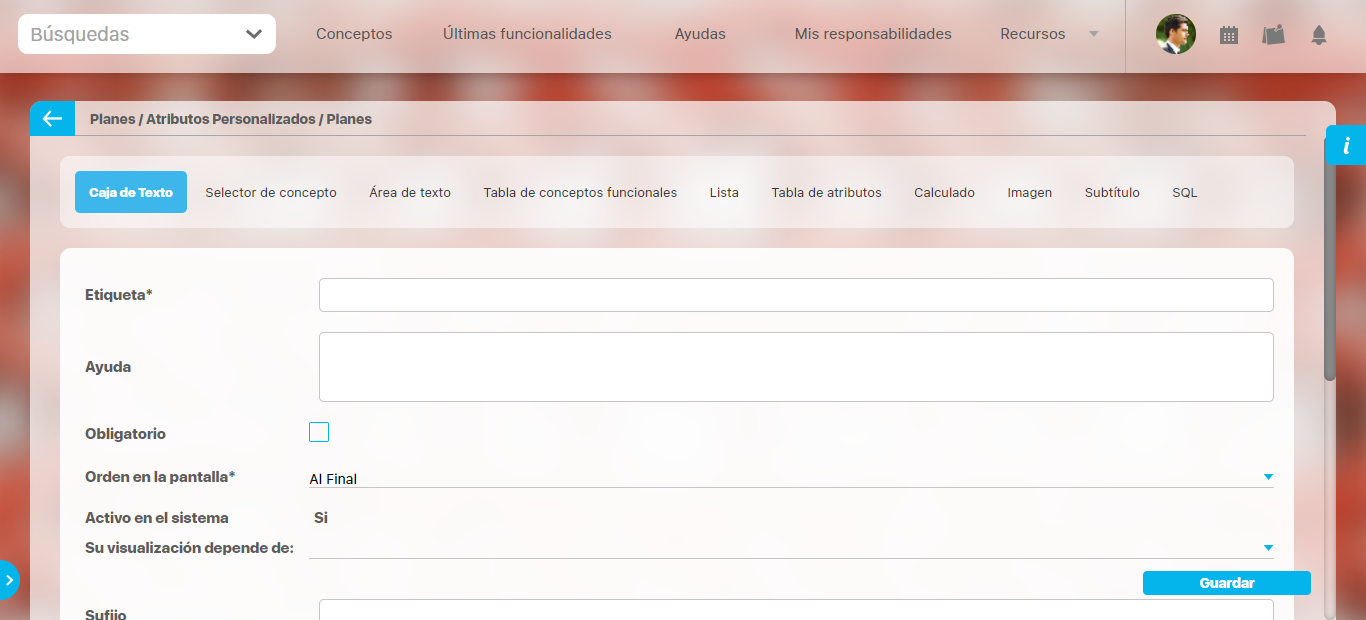Screen dimensions: 1366x620
Task: Switch to the SQL tab
Action: tap(1184, 192)
